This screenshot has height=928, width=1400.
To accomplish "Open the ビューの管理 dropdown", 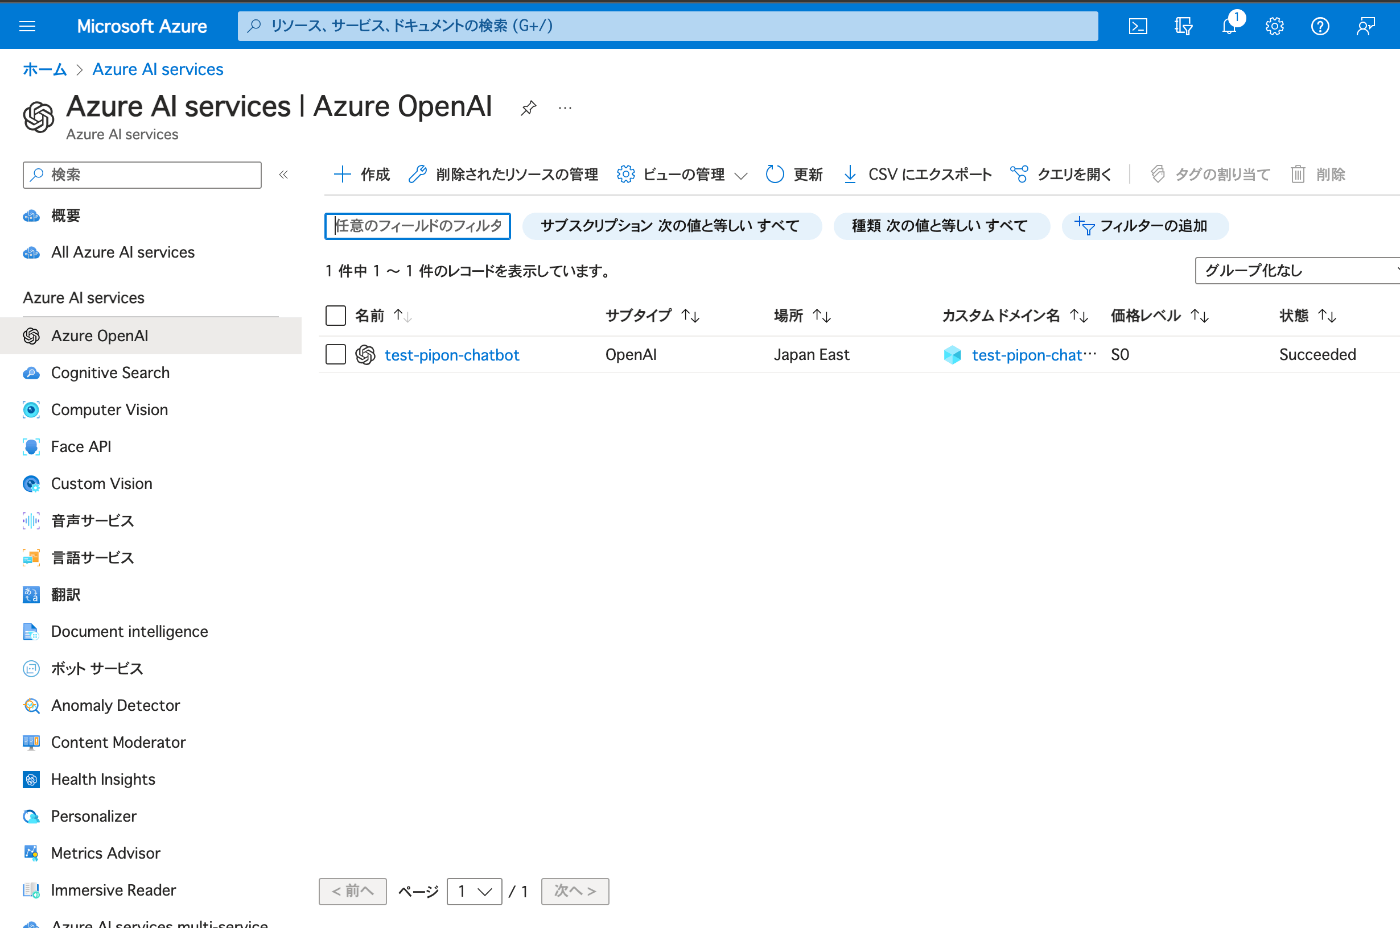I will coord(682,174).
